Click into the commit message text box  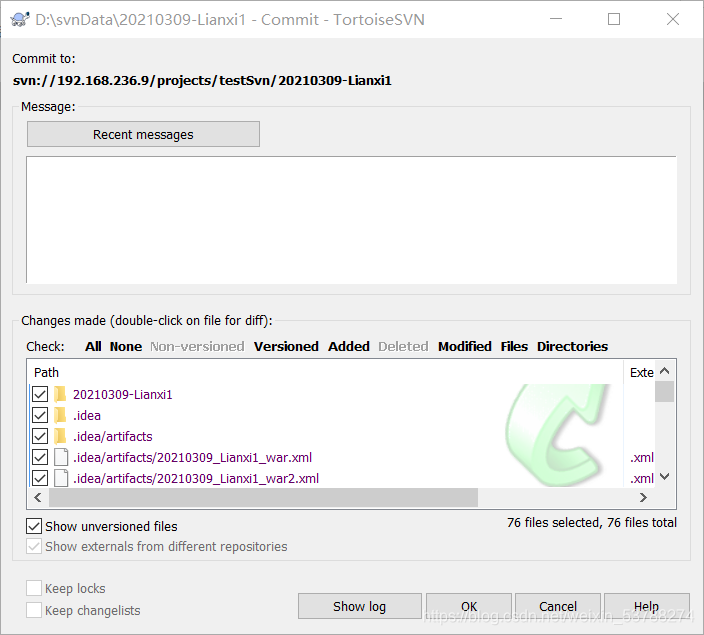pyautogui.click(x=352, y=220)
